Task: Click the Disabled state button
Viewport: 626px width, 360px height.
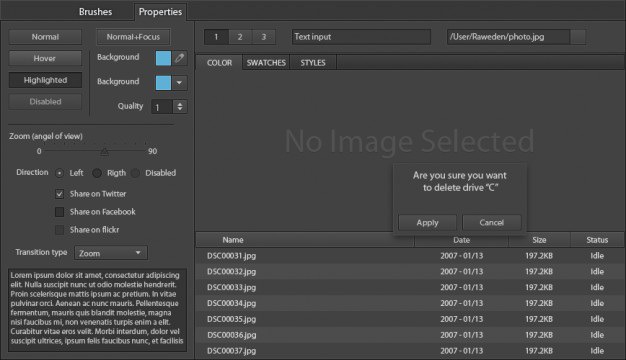Action: click(x=45, y=101)
